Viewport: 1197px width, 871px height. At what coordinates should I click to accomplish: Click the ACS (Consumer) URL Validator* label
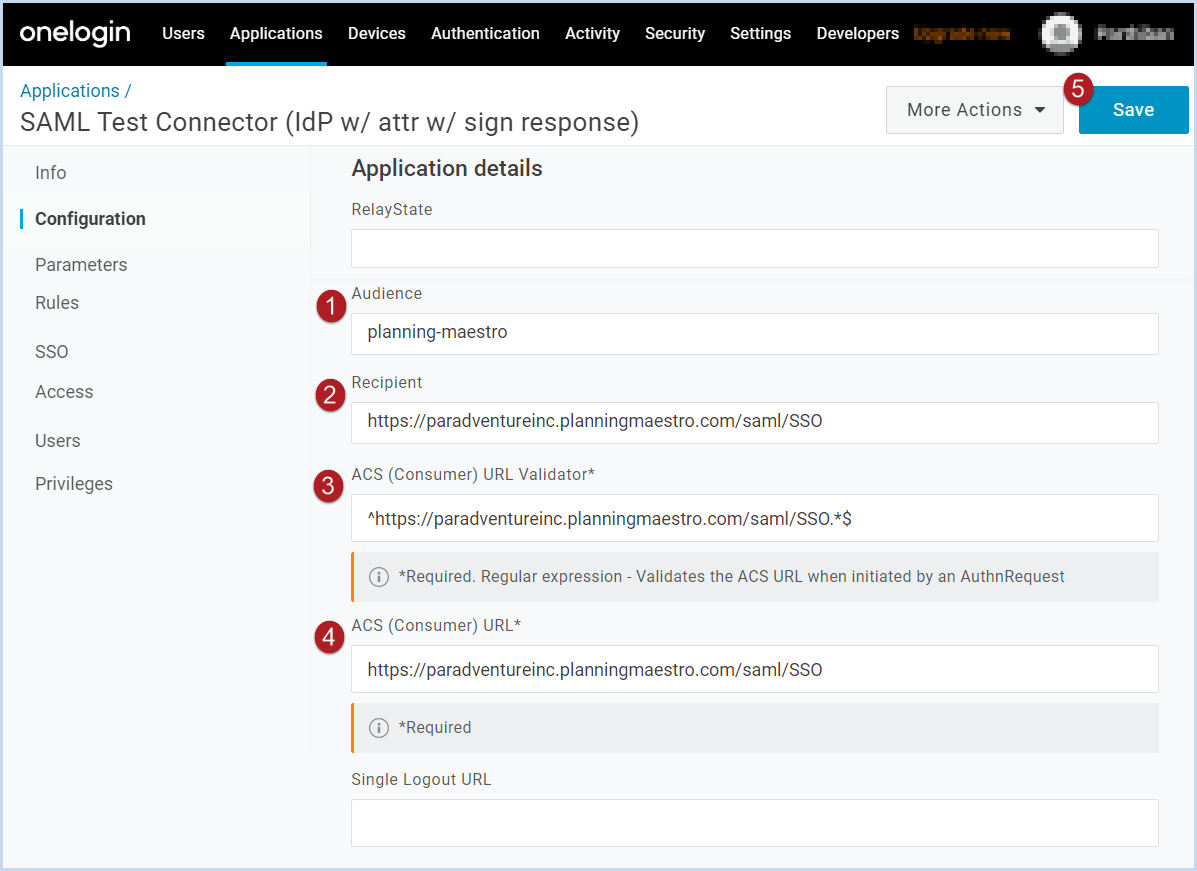pos(473,474)
